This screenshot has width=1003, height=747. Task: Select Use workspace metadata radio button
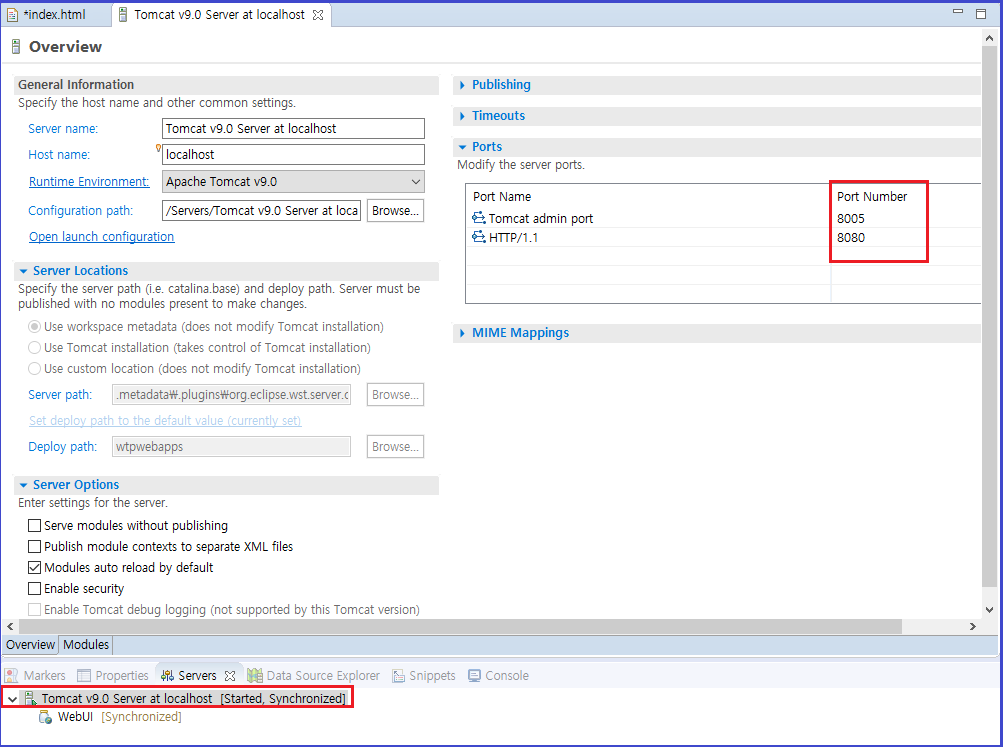pyautogui.click(x=35, y=327)
